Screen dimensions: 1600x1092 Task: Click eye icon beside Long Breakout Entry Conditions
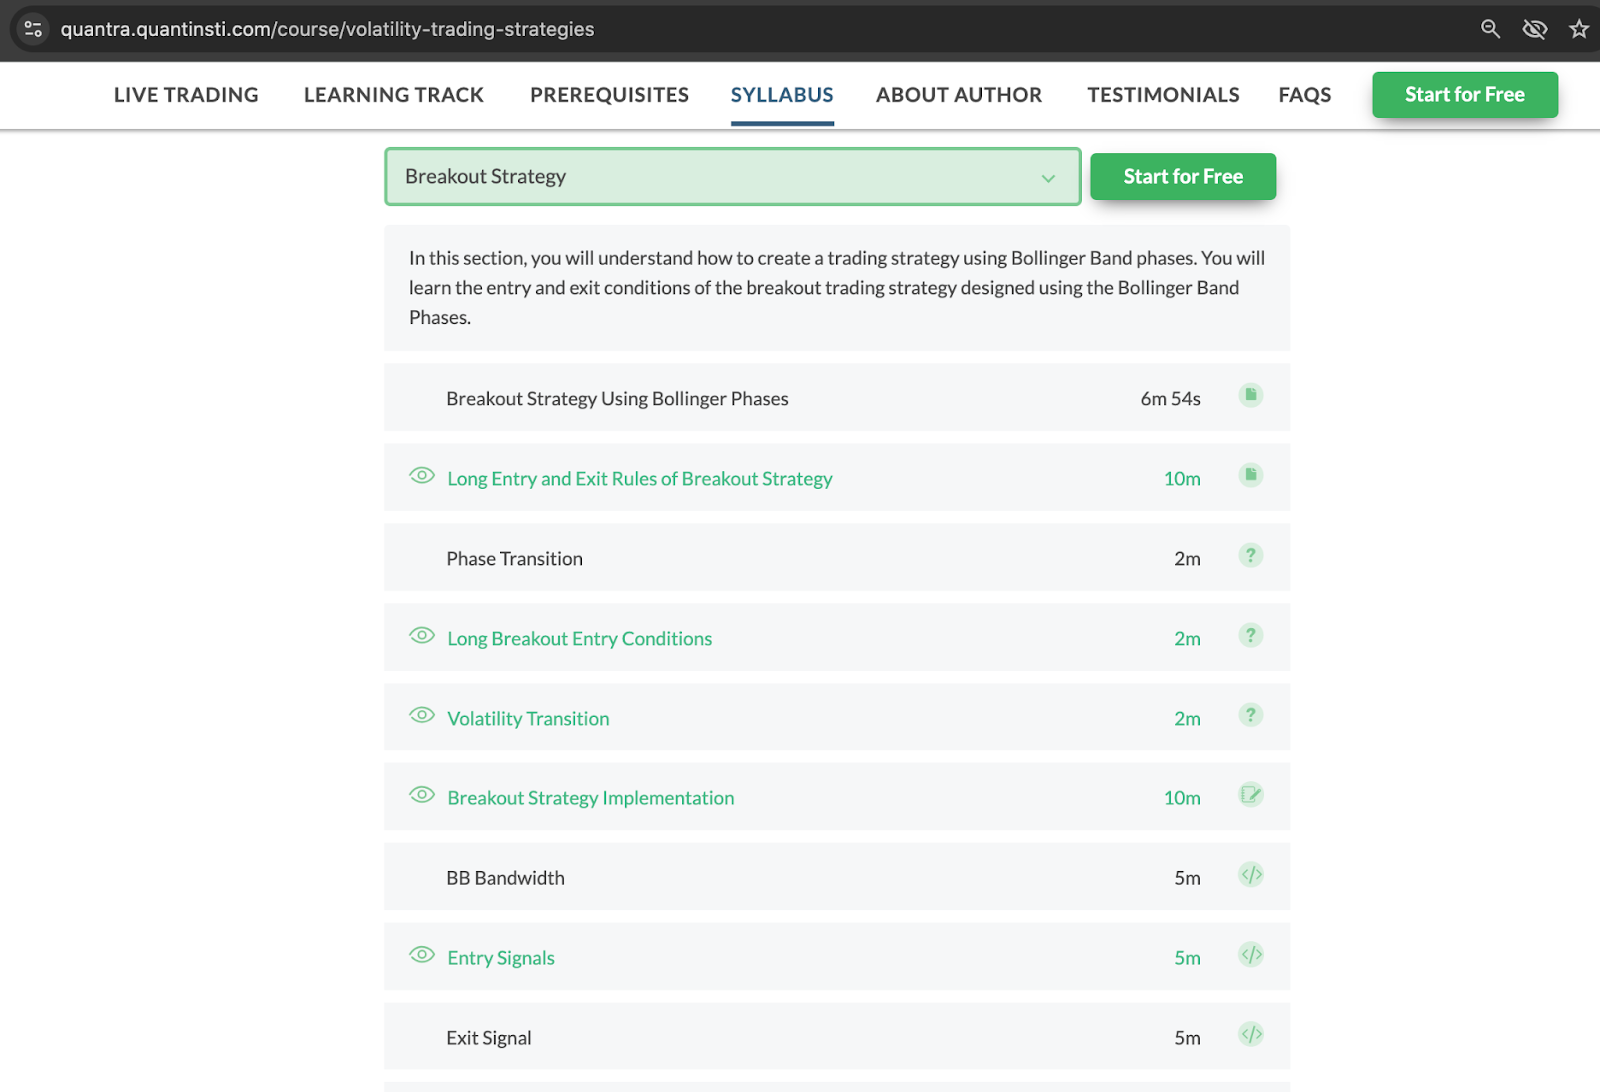click(x=422, y=635)
